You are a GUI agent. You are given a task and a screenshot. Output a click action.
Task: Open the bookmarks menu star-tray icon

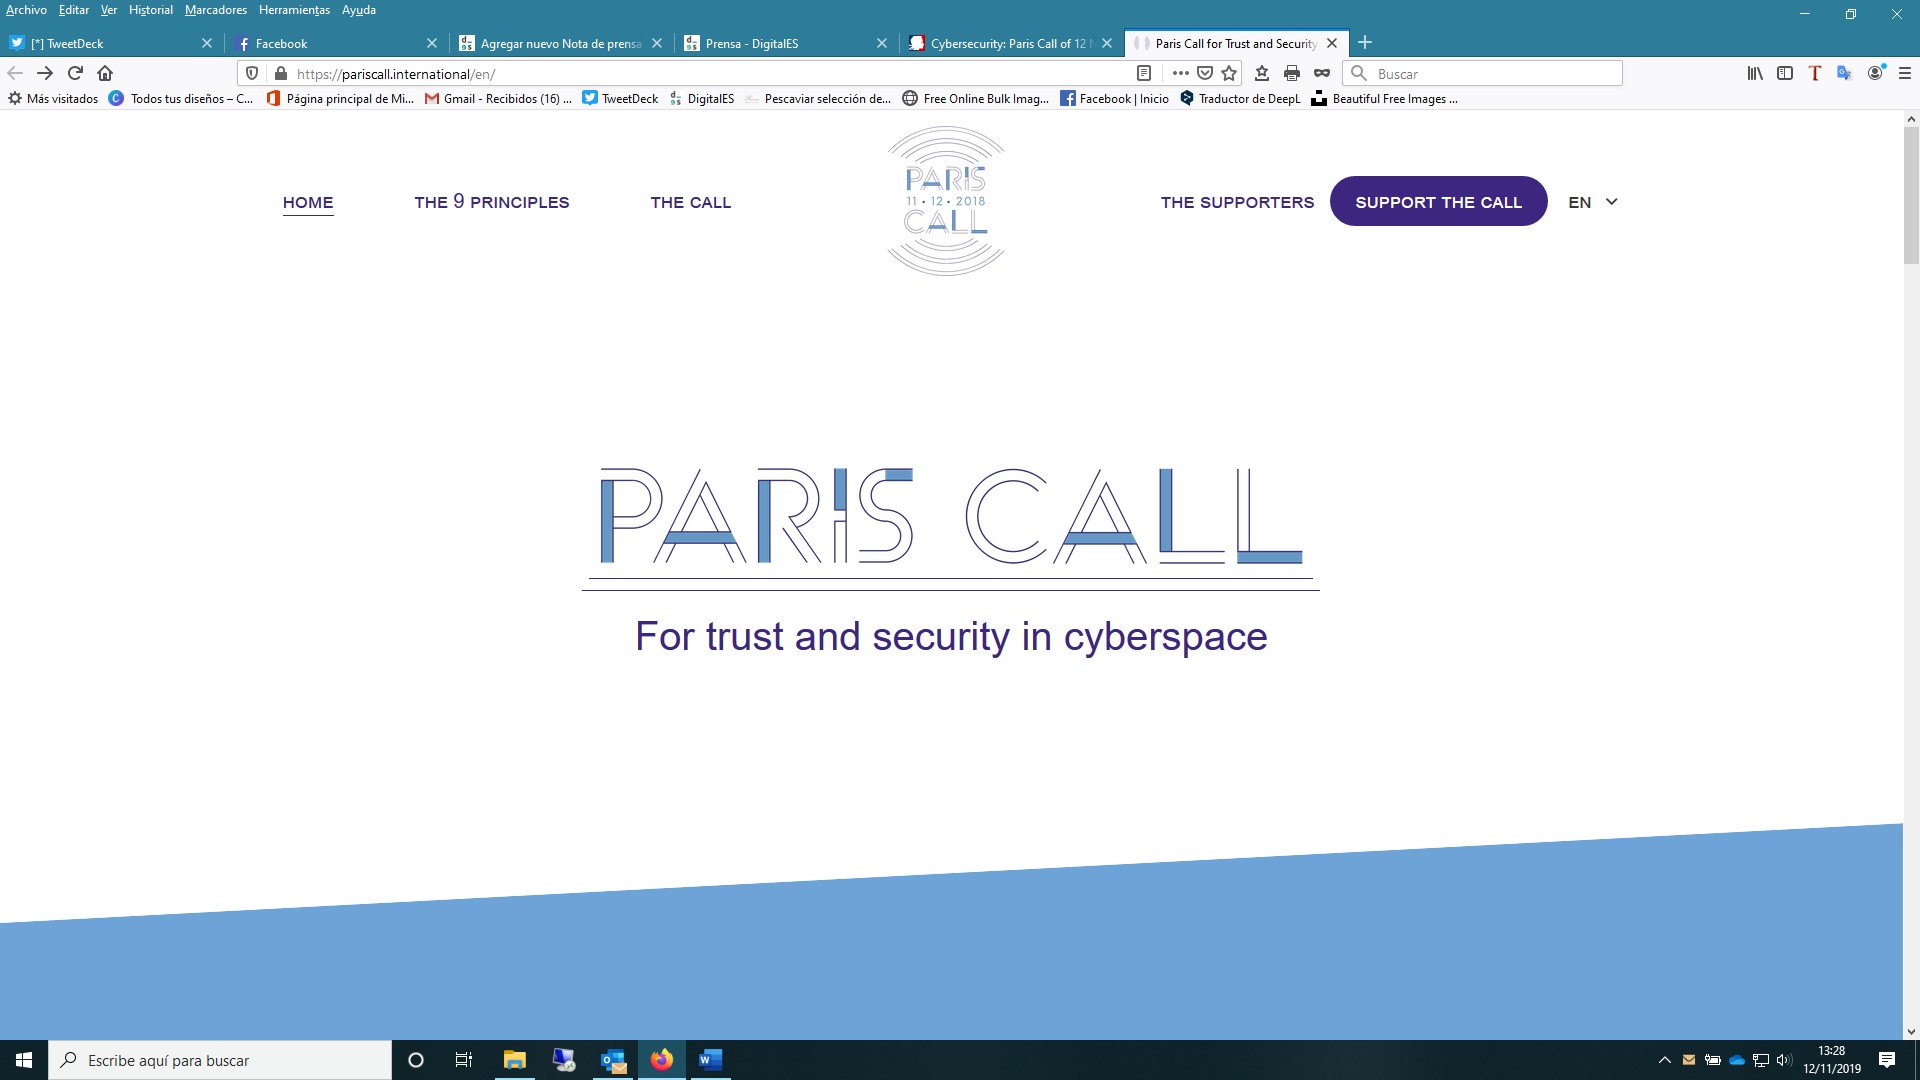1262,73
